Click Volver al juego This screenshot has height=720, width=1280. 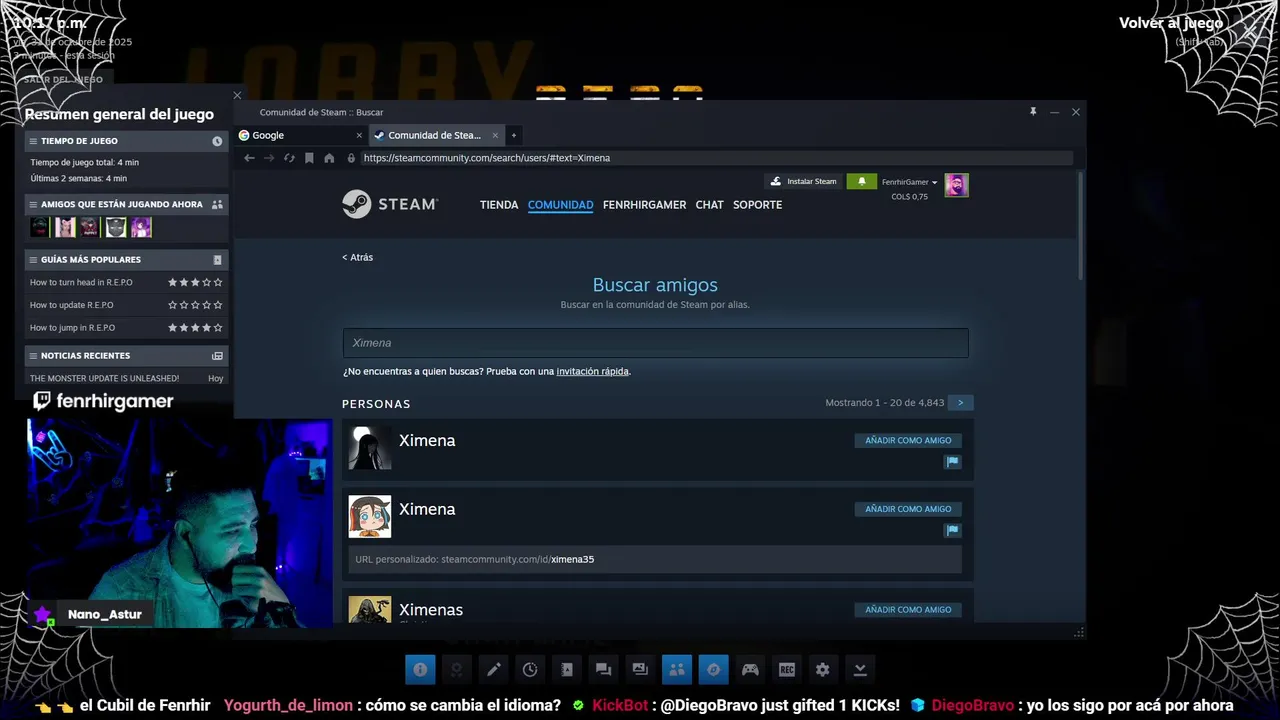(1170, 23)
